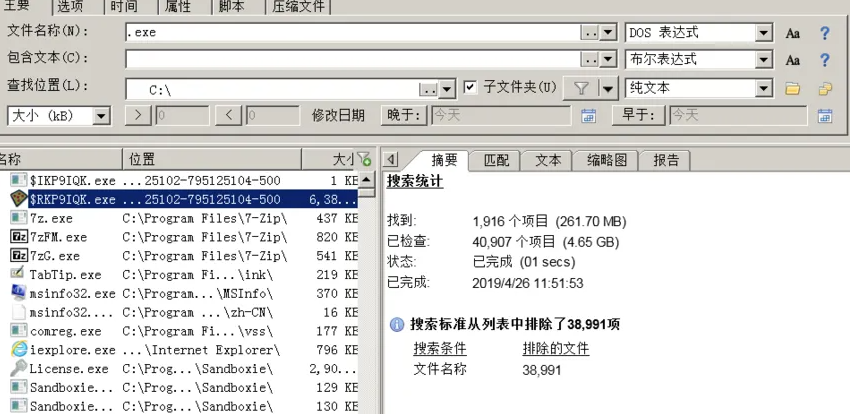Select the msinfo32 row sized 16 KB
Viewport: 850px width, 414px height.
pyautogui.click(x=179, y=312)
